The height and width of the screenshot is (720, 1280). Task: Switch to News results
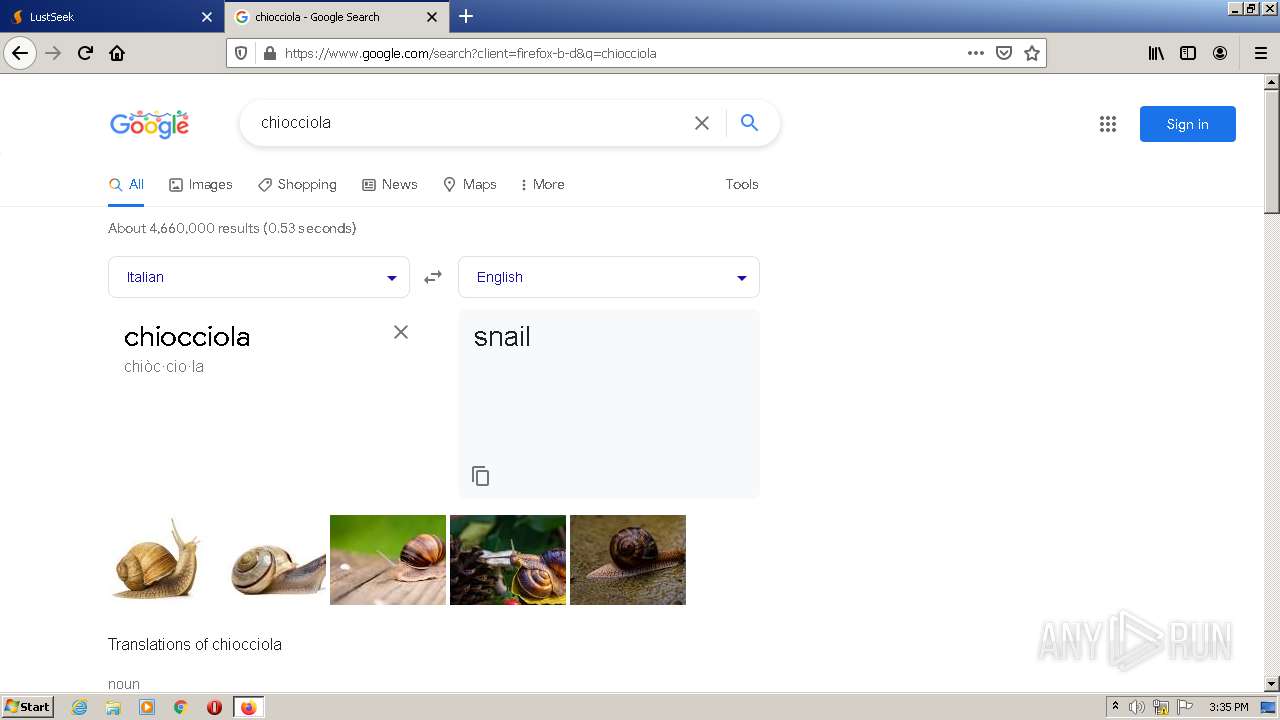(390, 184)
